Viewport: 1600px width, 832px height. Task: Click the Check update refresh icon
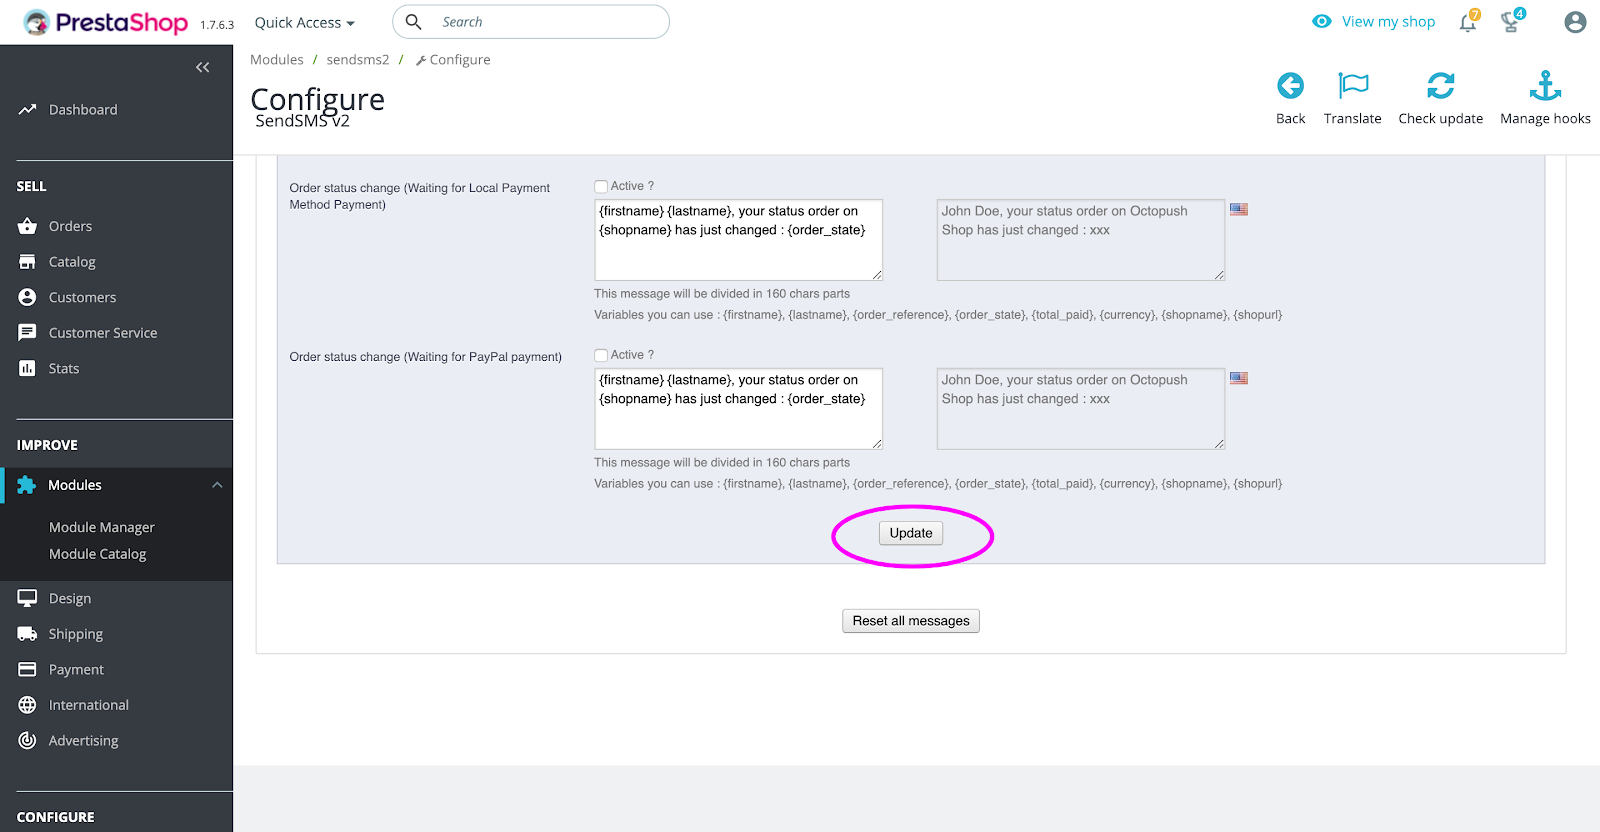pos(1441,86)
